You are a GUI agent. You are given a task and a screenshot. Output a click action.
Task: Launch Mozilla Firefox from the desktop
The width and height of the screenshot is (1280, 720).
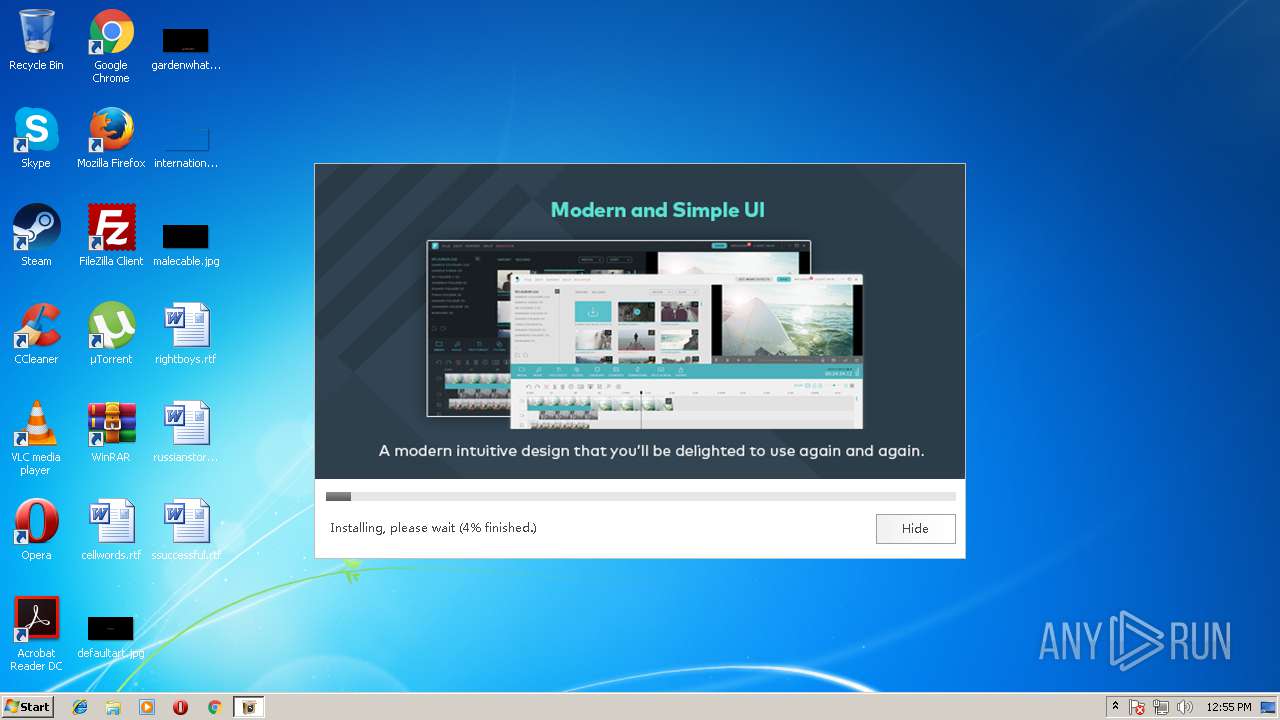(x=111, y=138)
